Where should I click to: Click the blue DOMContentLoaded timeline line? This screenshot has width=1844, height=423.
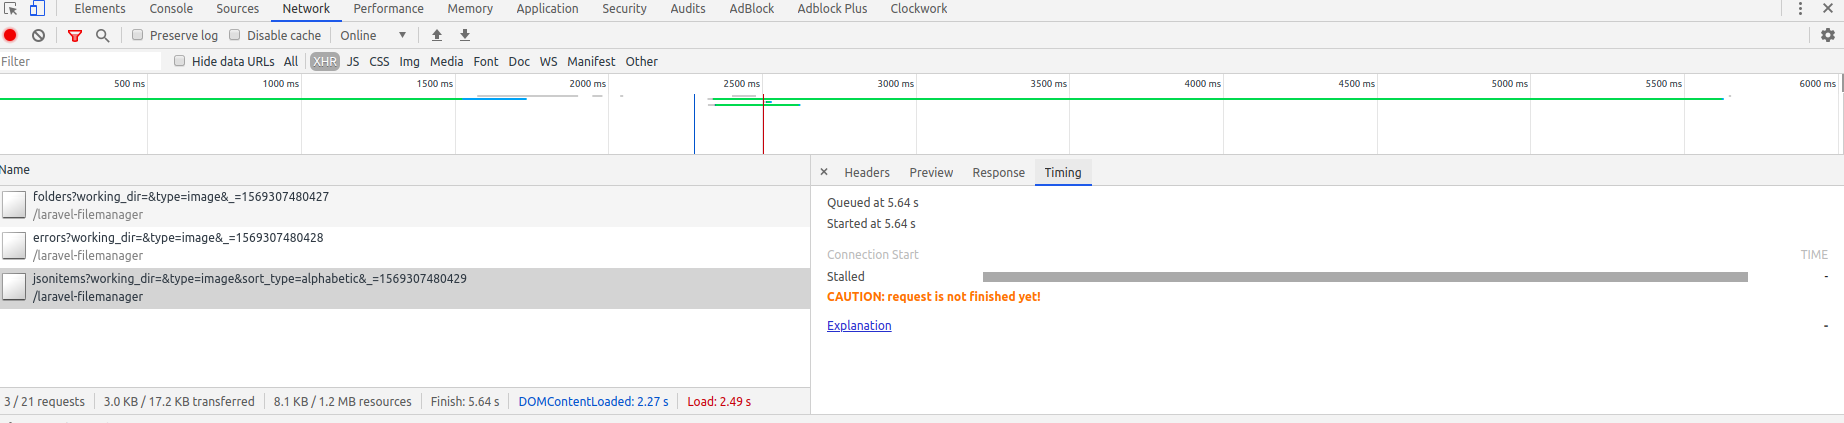click(694, 124)
